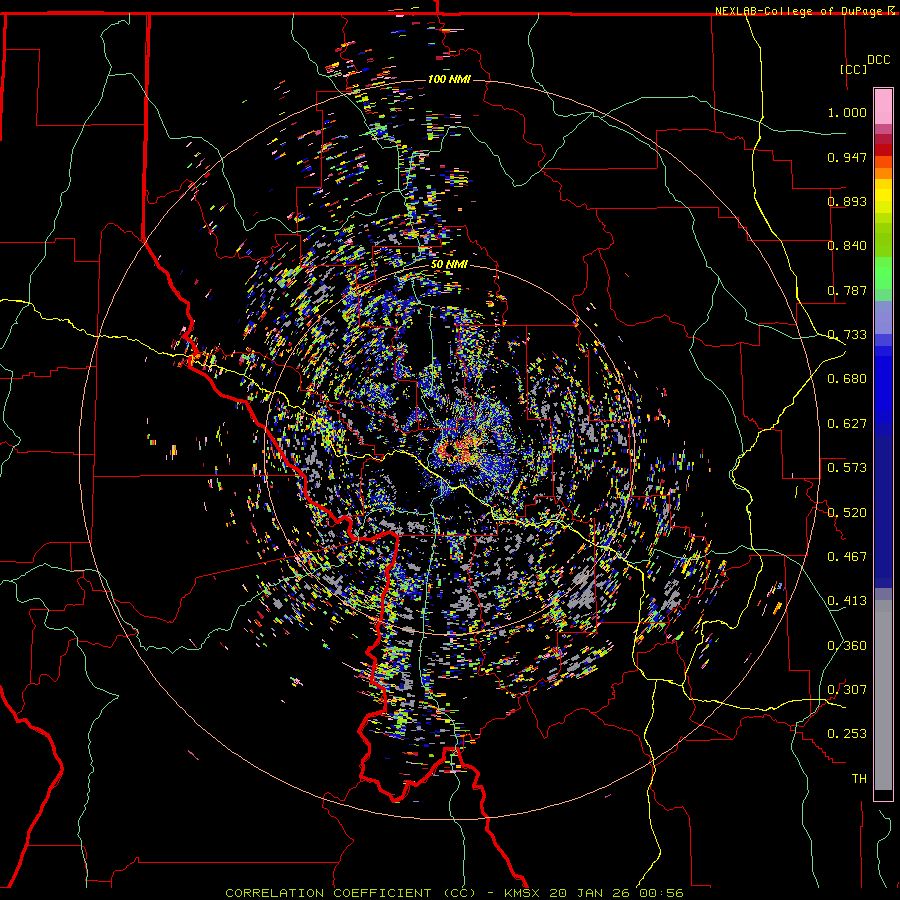
Task: Click the [CC] label above the color scale
Action: coord(854,69)
